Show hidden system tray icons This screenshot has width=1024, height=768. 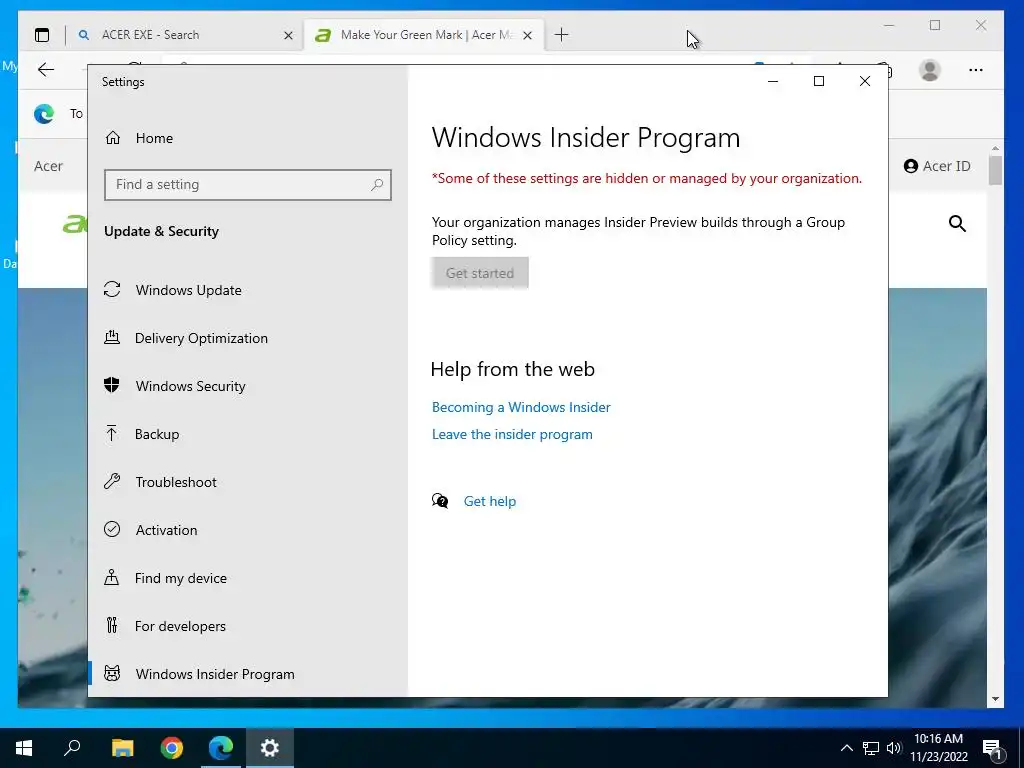(x=846, y=748)
